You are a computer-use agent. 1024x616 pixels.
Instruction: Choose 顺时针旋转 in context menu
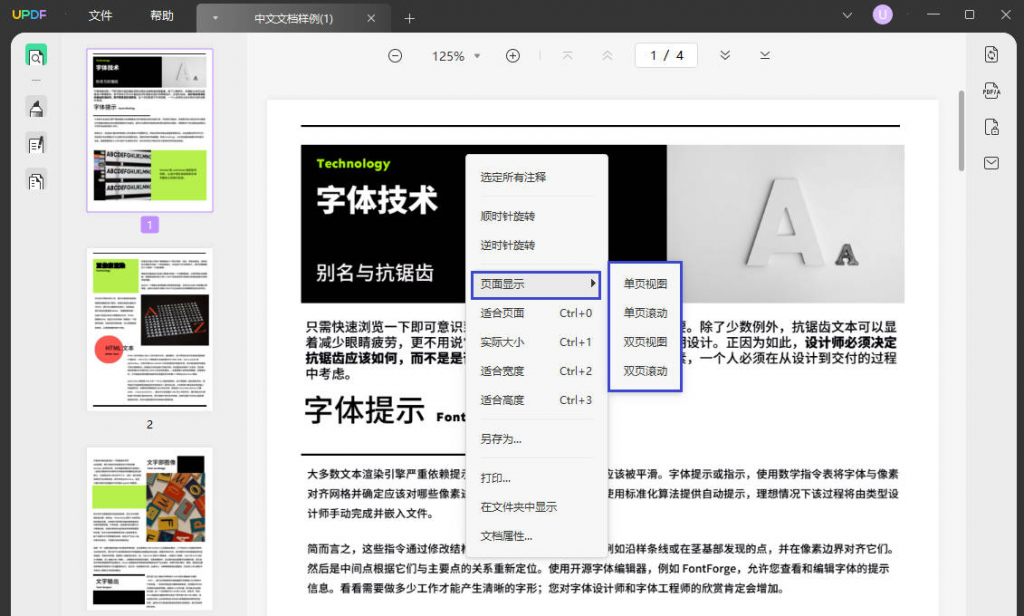point(508,216)
